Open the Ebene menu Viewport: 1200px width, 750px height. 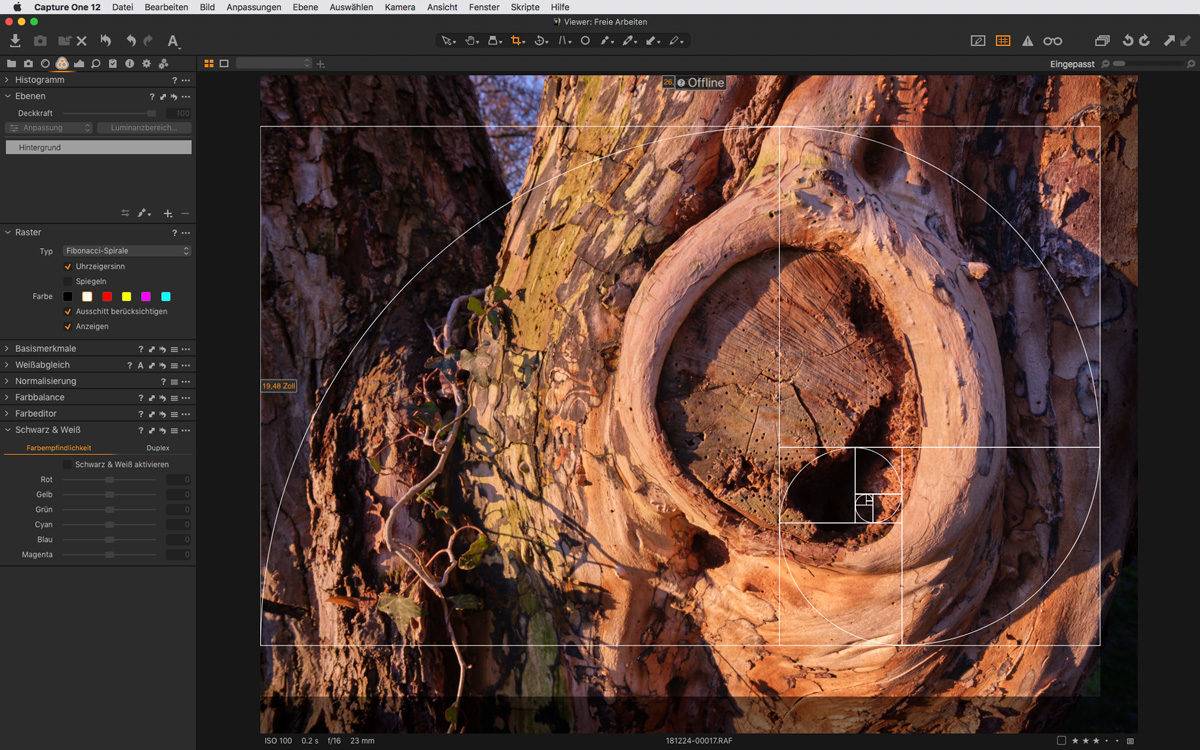(x=305, y=7)
